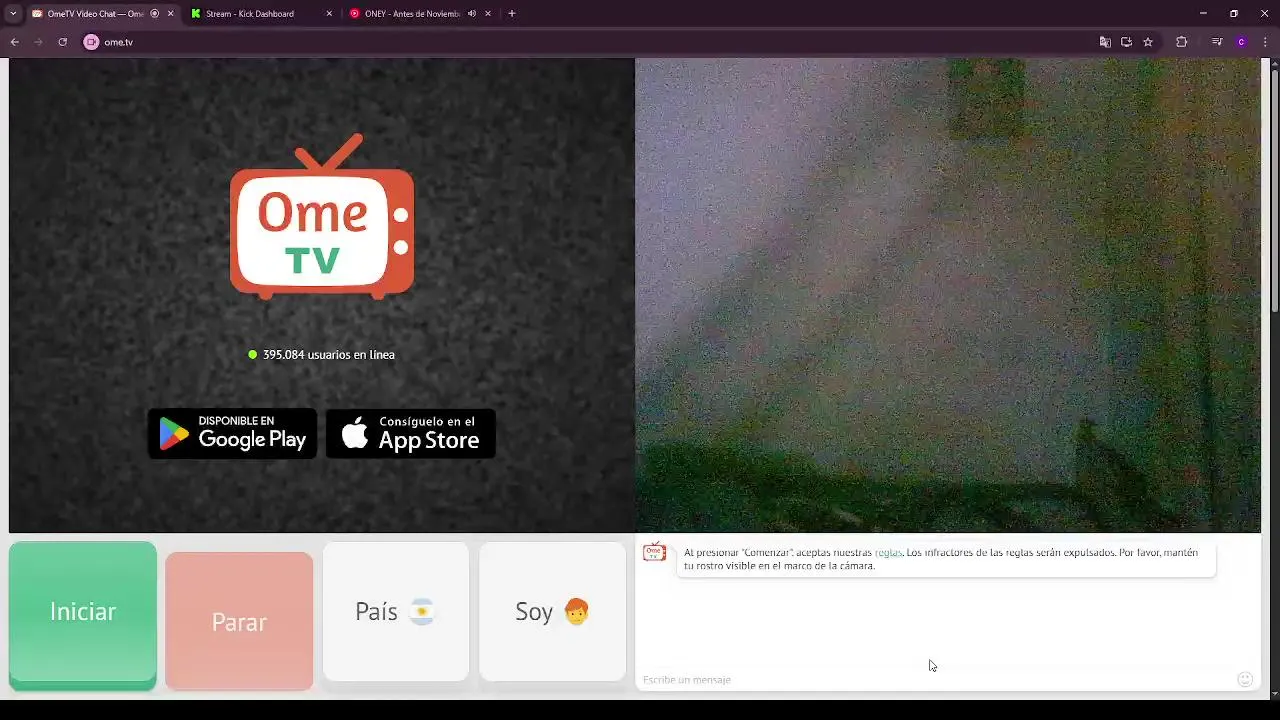
Task: Switch to the OmeTV Video Chat tab
Action: [95, 14]
